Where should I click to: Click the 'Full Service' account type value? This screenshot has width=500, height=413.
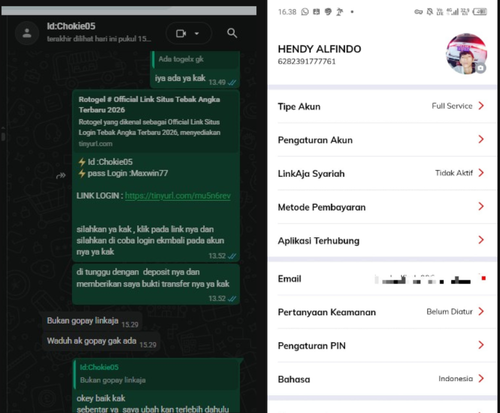(x=452, y=106)
